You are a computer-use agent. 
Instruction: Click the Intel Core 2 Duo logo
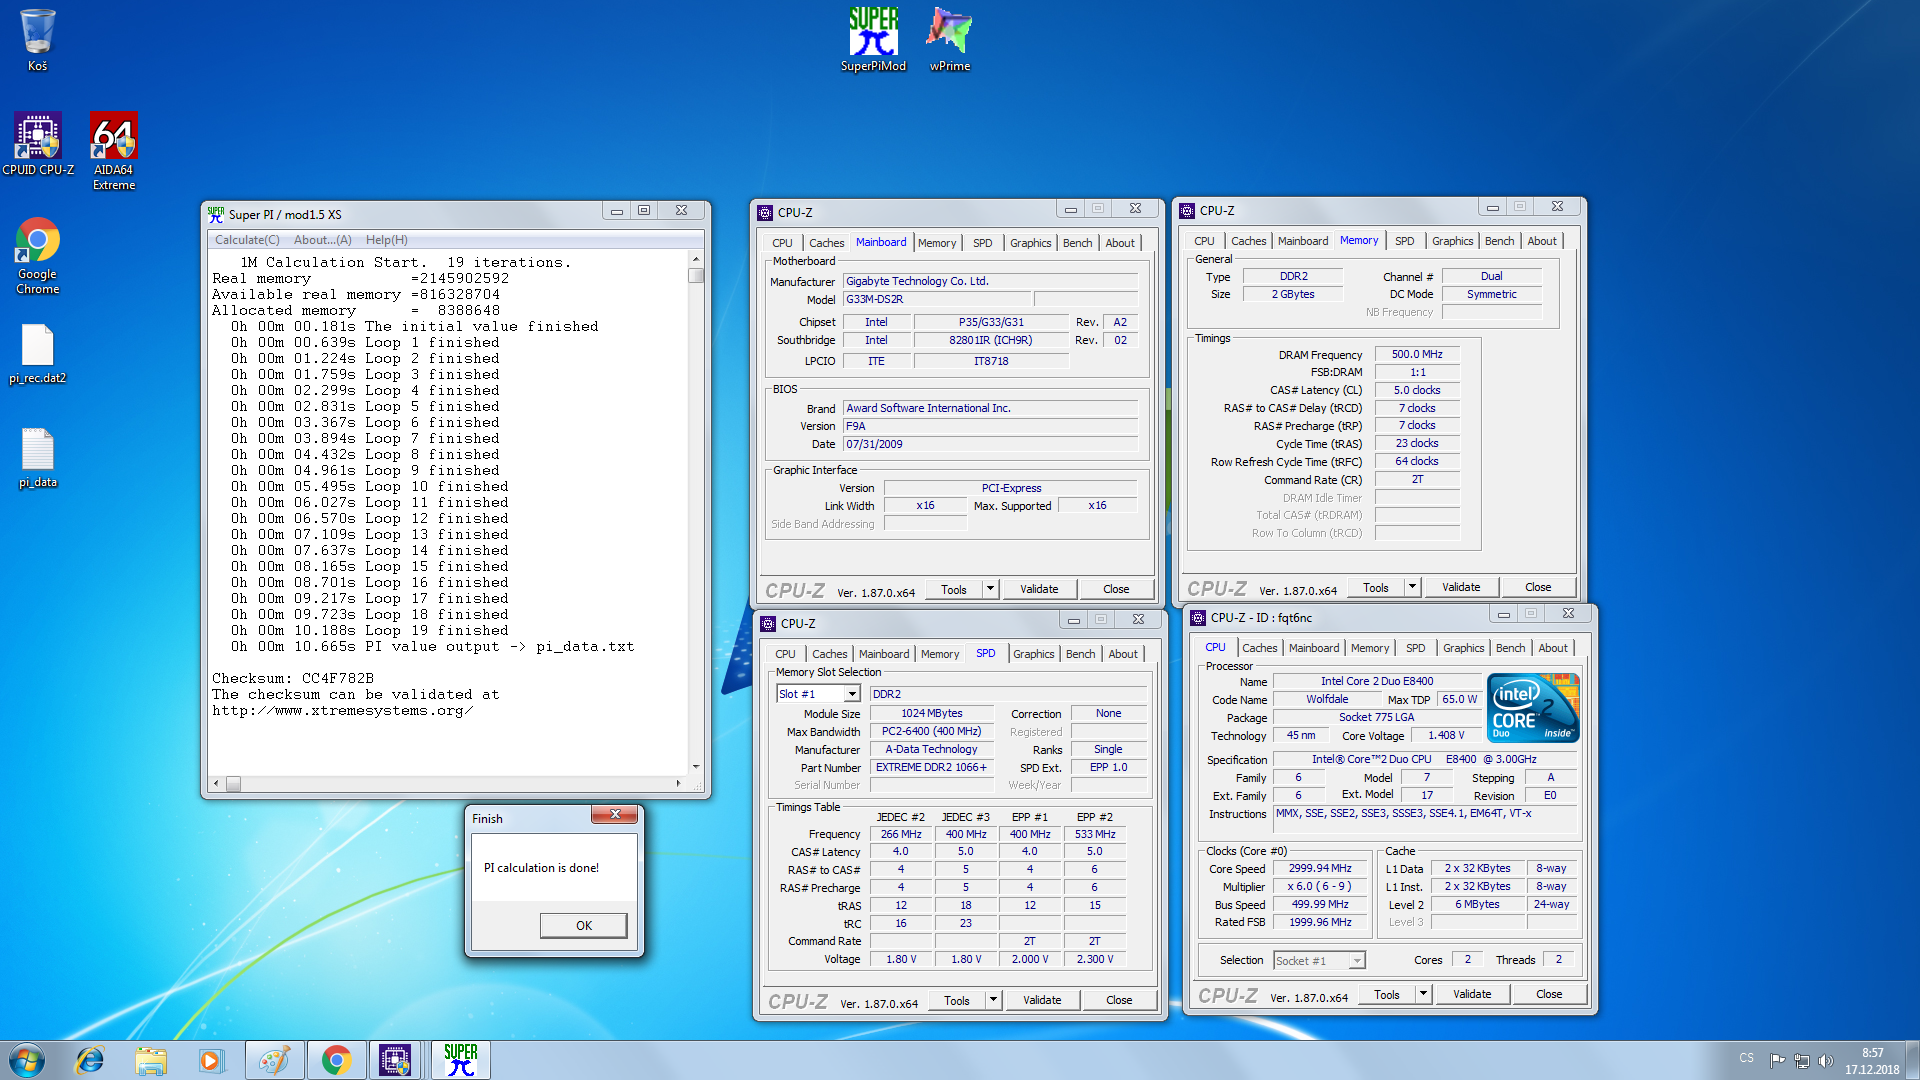(1533, 707)
